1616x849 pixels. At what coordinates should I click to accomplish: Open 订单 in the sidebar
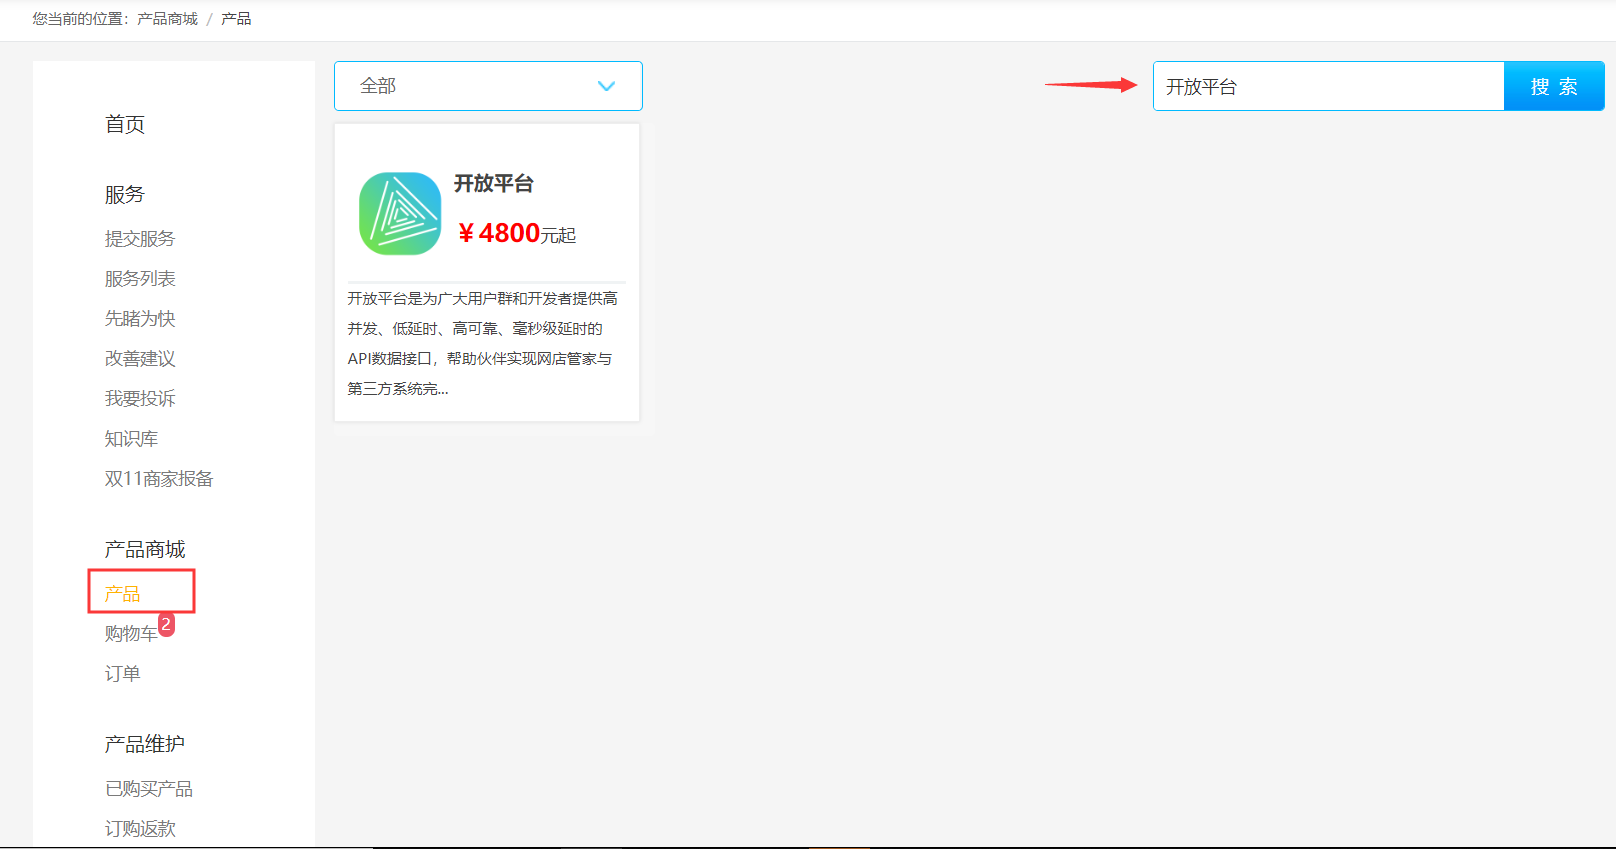[122, 674]
